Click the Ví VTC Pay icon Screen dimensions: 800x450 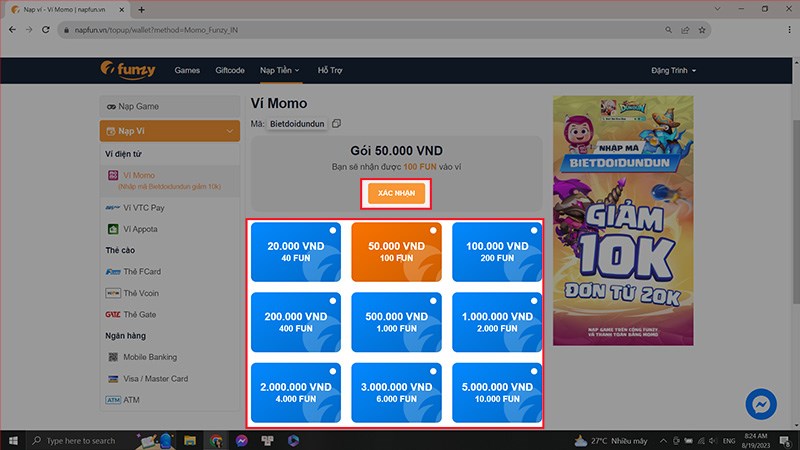click(x=113, y=208)
